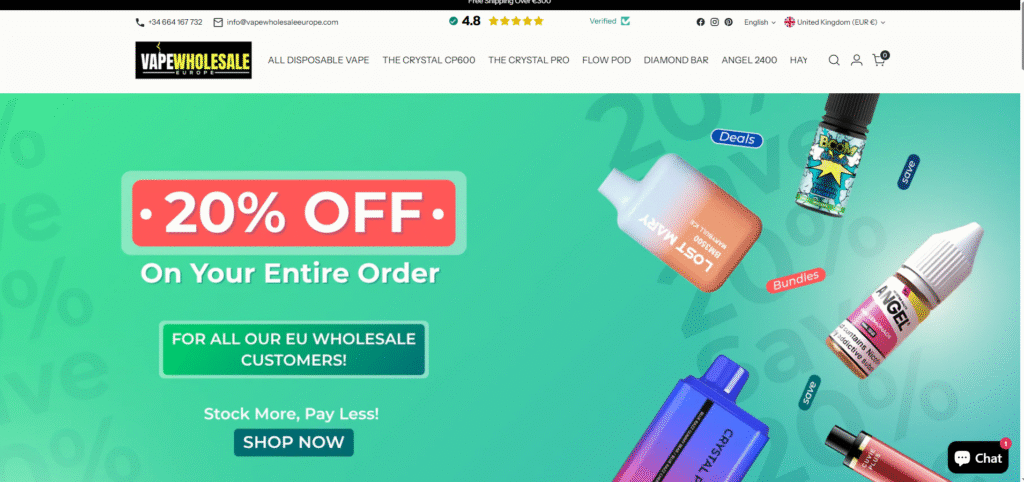Open THE CRYSTAL PRO menu item
Image resolution: width=1024 pixels, height=482 pixels.
[x=529, y=60]
